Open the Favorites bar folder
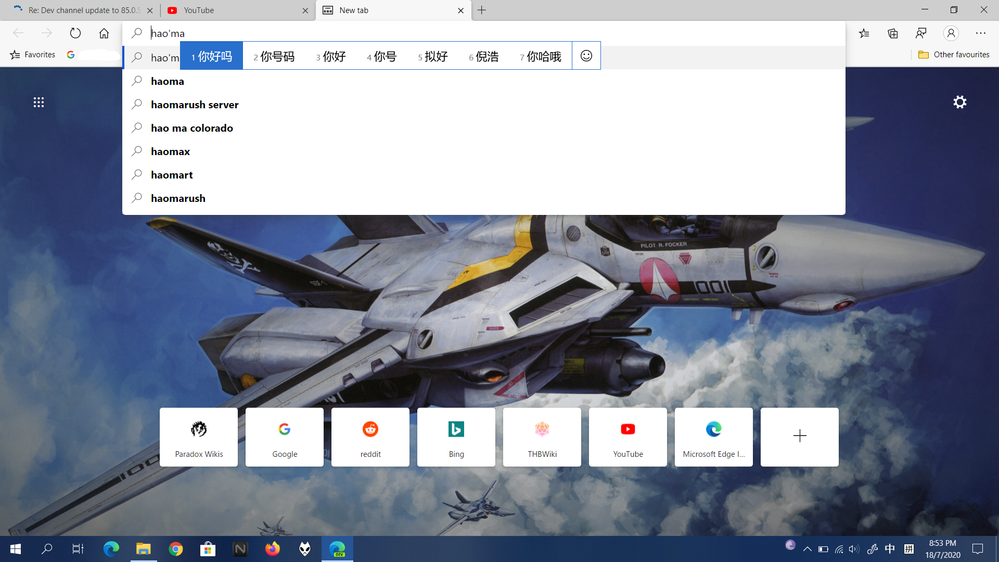This screenshot has height=562, width=999. (32, 55)
